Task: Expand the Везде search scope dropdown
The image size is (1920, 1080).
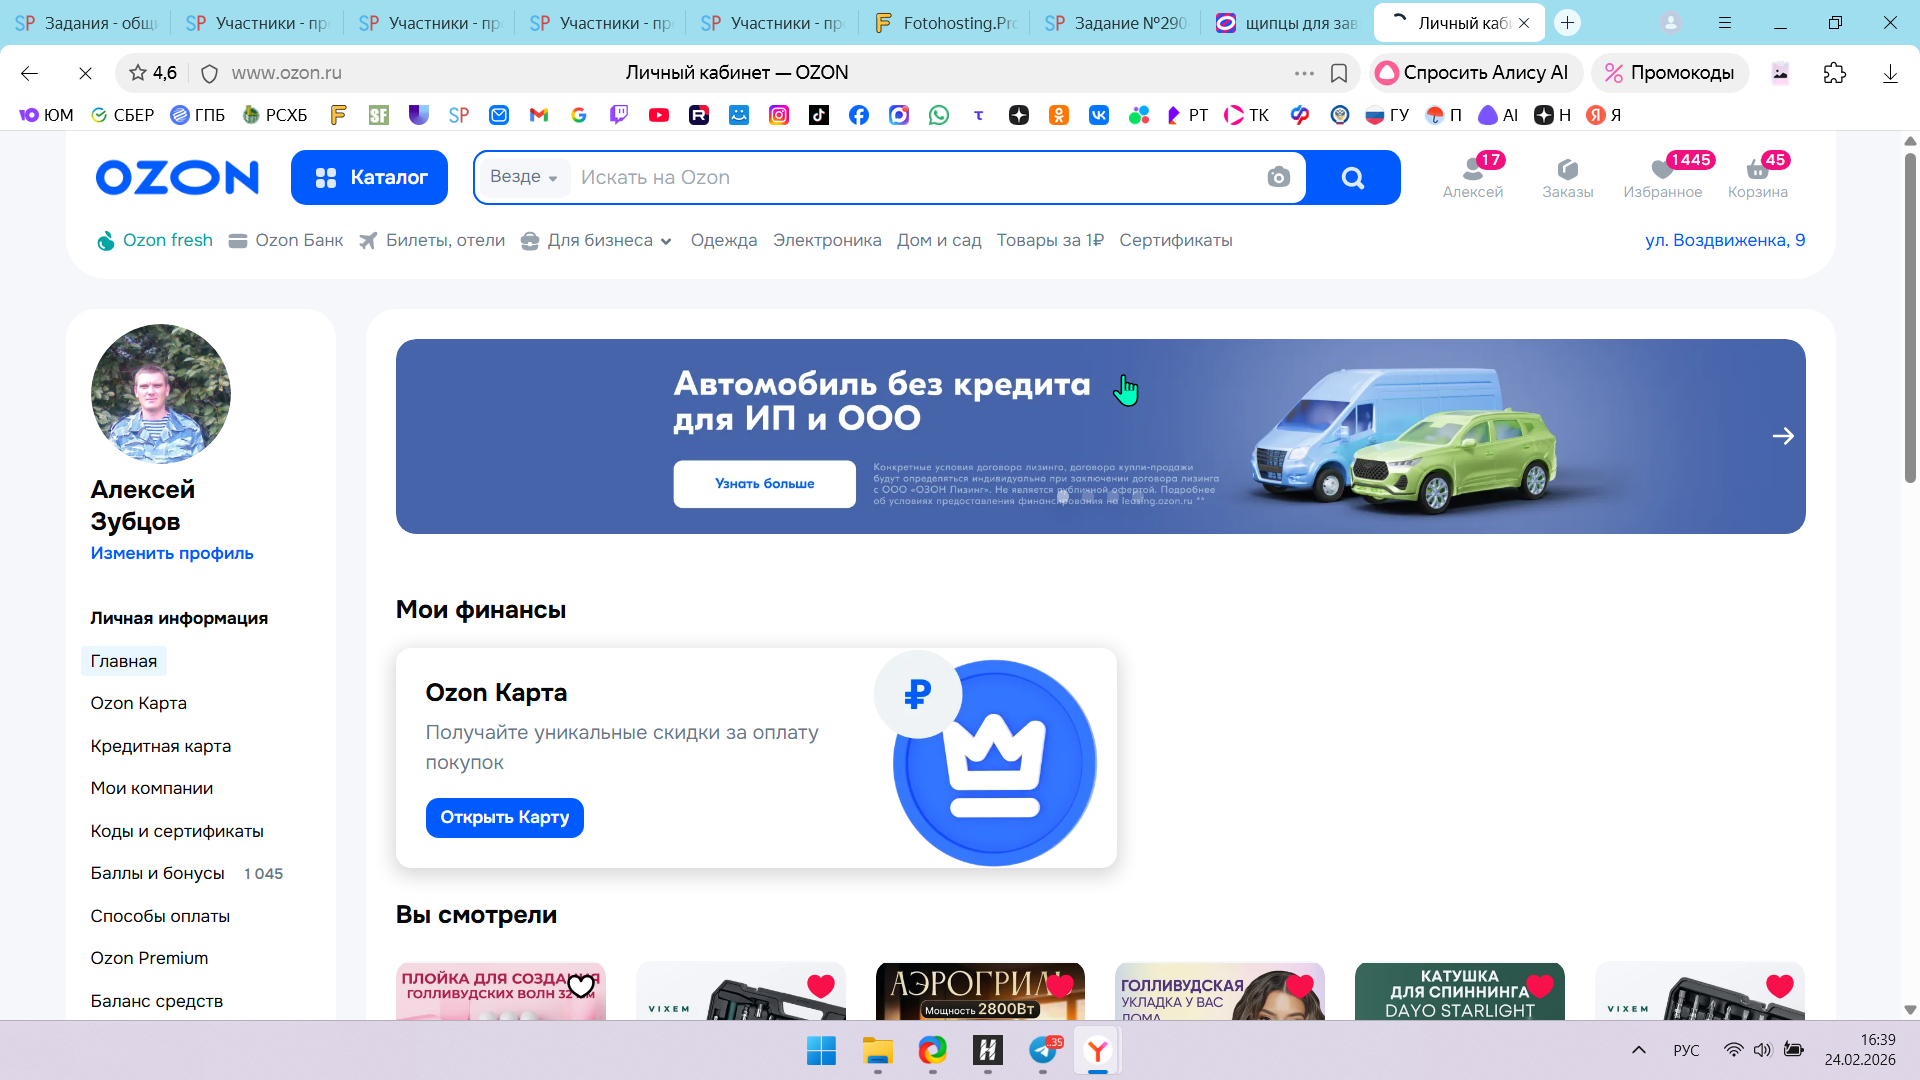Action: coord(523,177)
